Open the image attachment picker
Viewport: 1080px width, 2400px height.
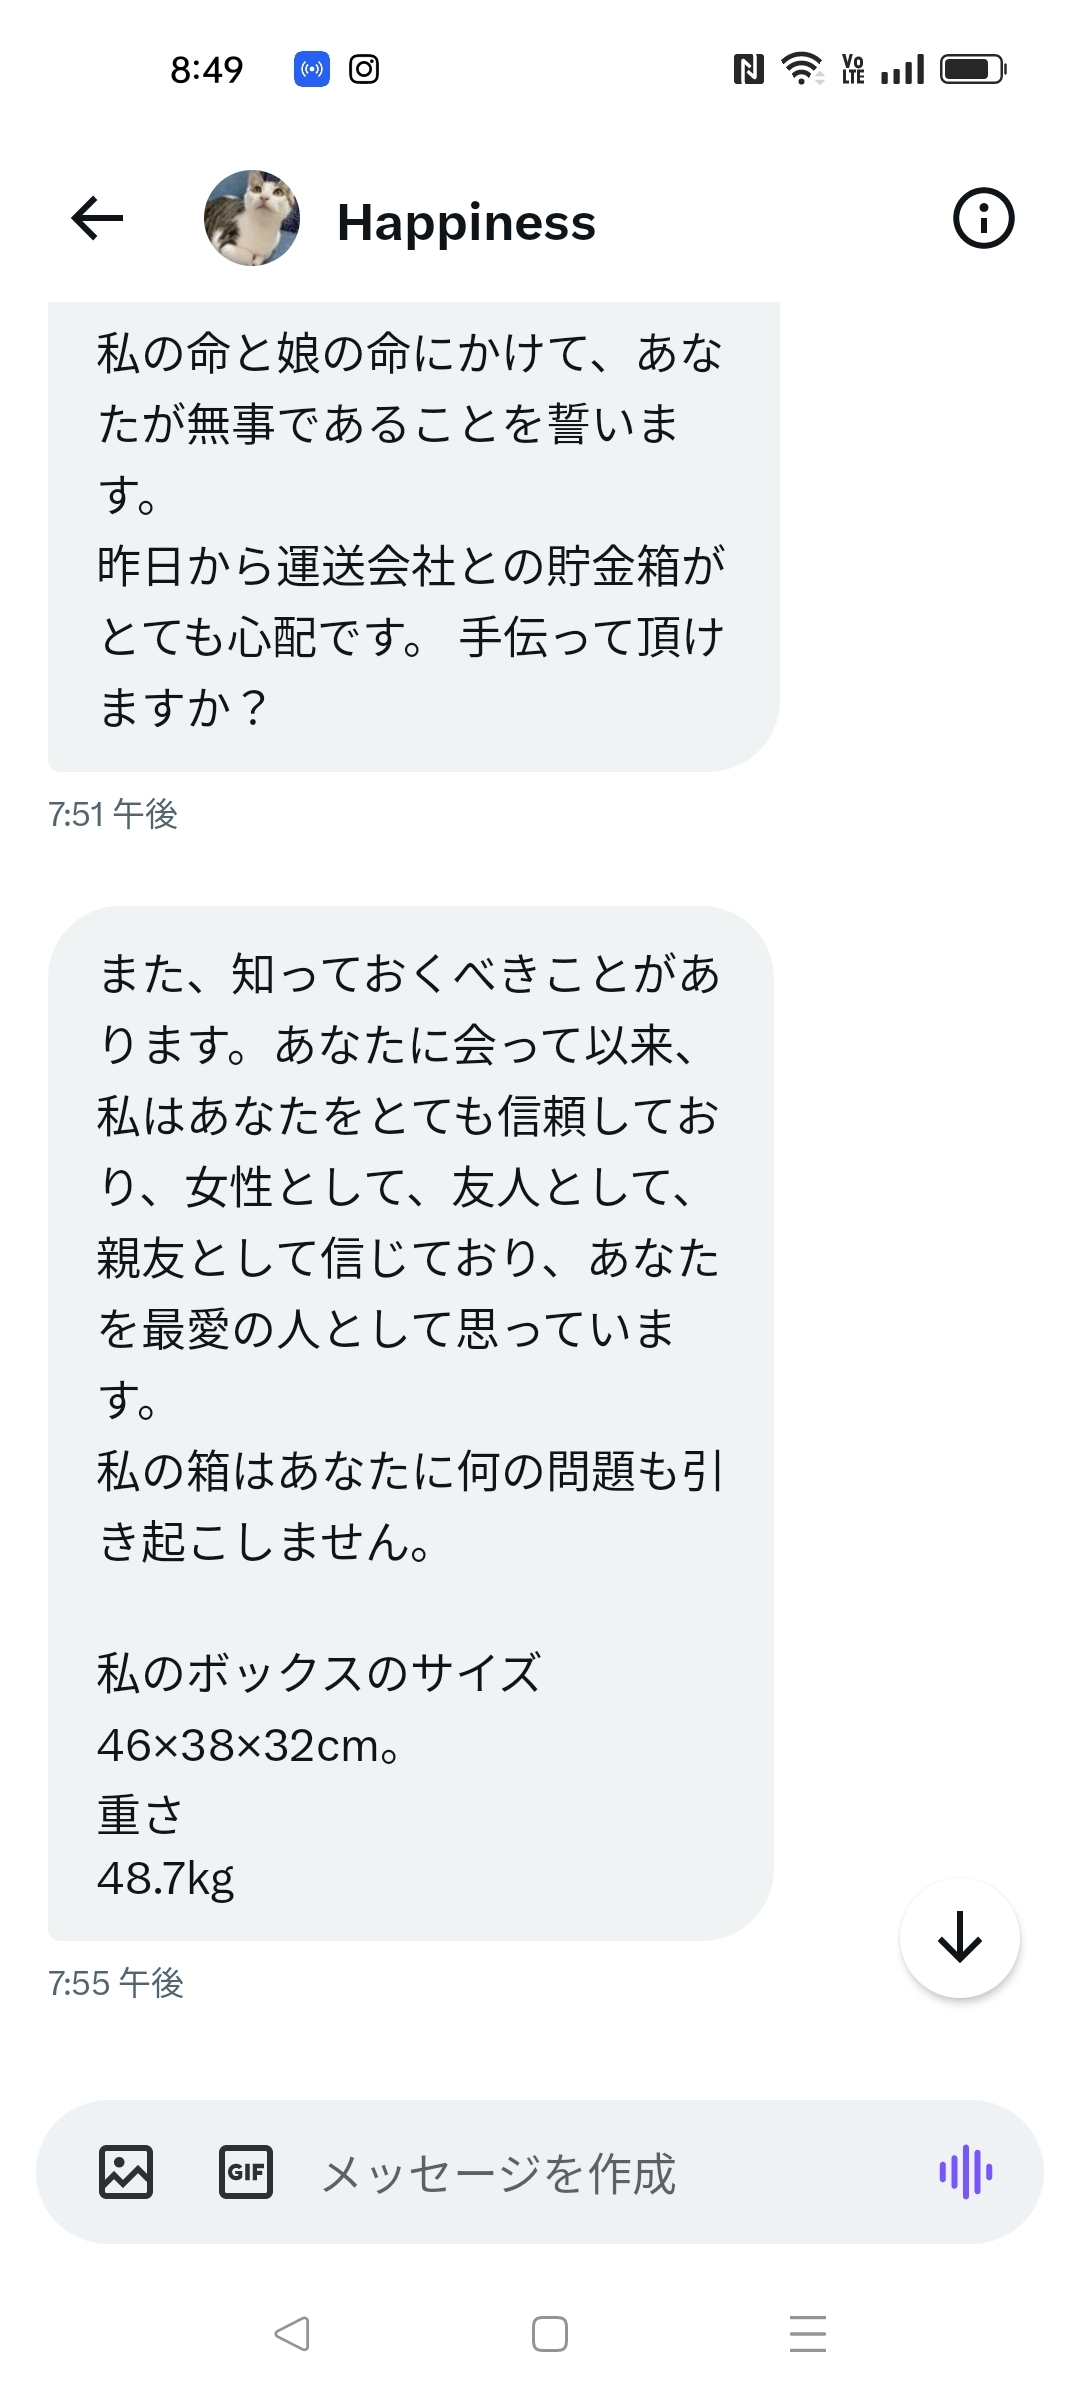(x=126, y=2172)
